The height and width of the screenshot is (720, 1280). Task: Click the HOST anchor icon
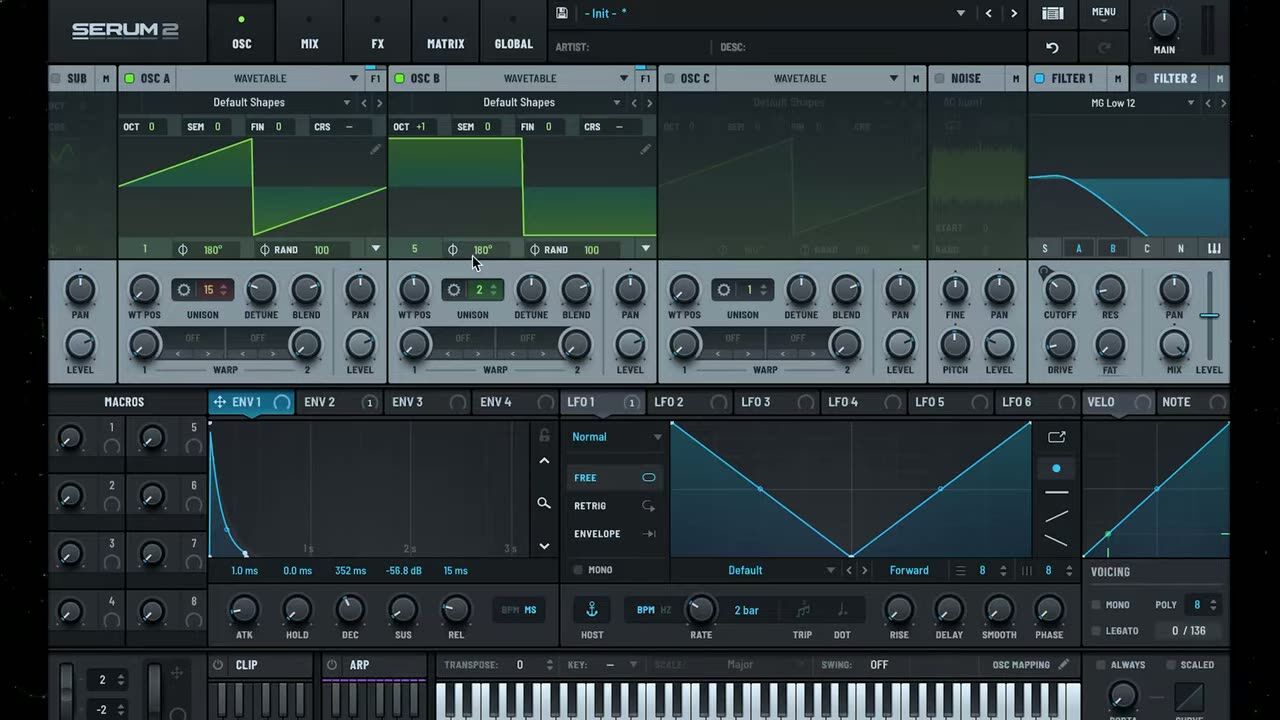[591, 609]
